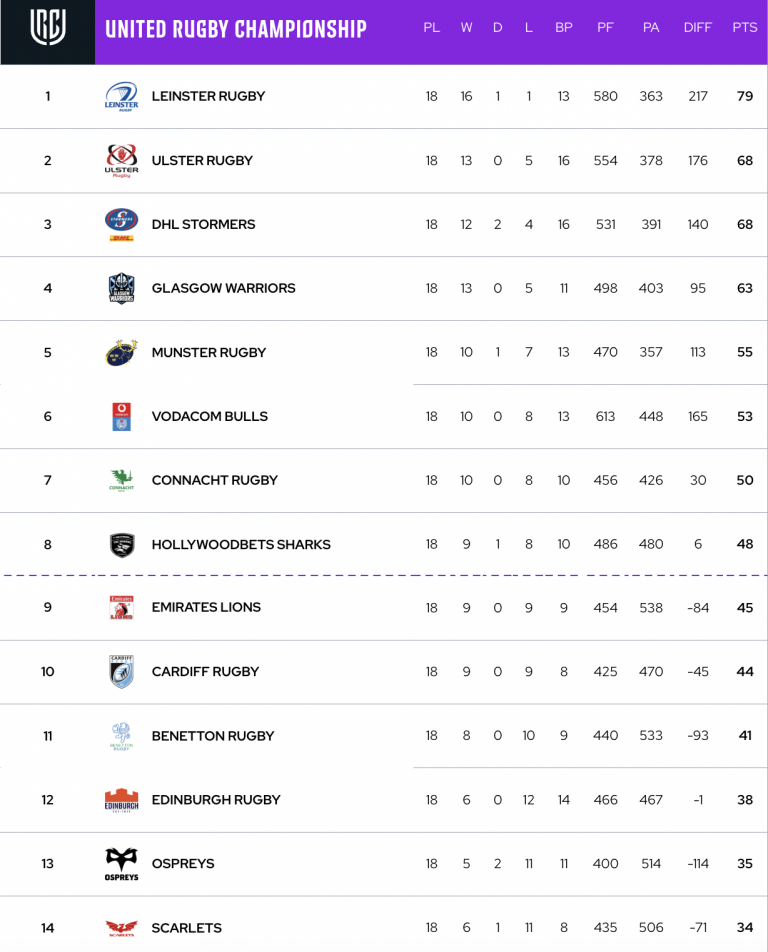768x952 pixels.
Task: Click the Emirates Lions logo
Action: 121,608
